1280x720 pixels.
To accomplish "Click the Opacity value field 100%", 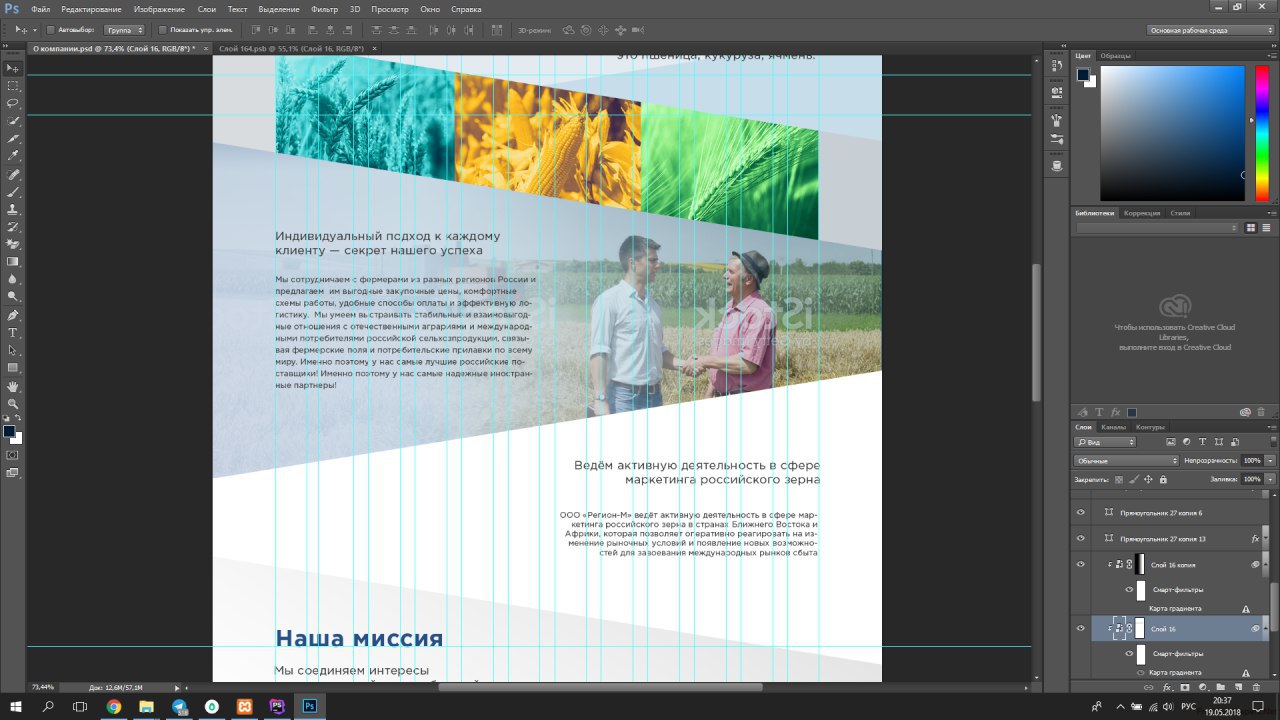I will [1251, 461].
